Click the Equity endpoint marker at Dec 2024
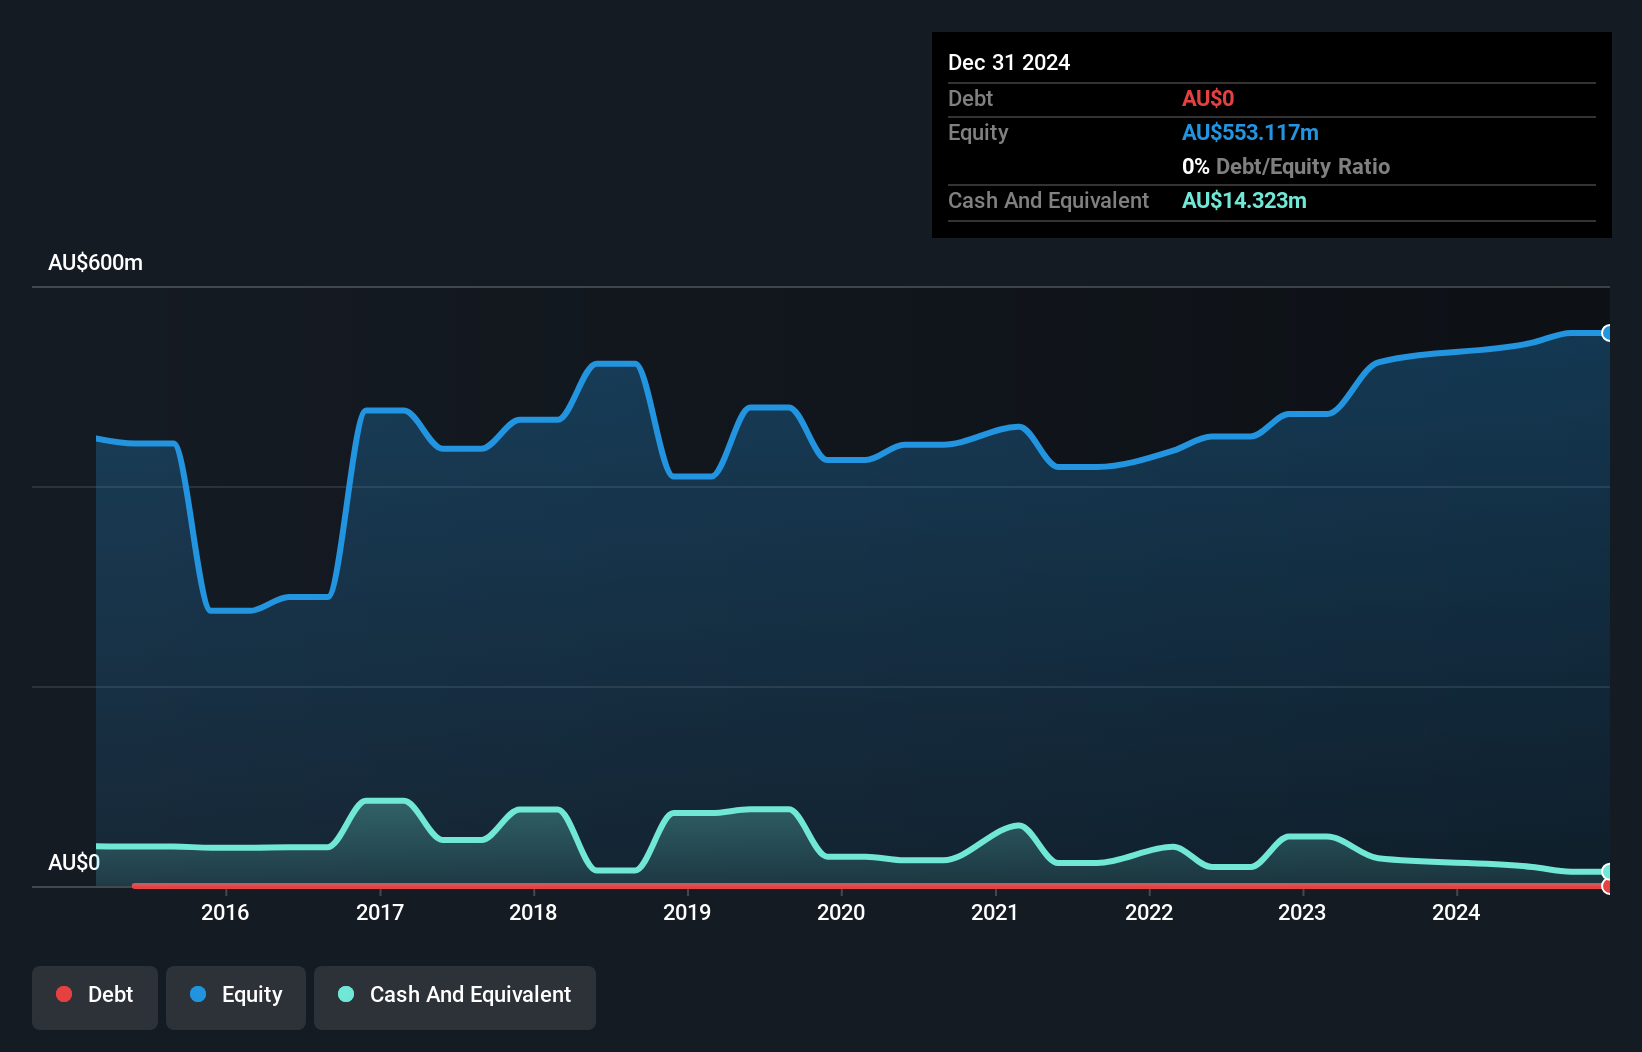 click(x=1607, y=333)
